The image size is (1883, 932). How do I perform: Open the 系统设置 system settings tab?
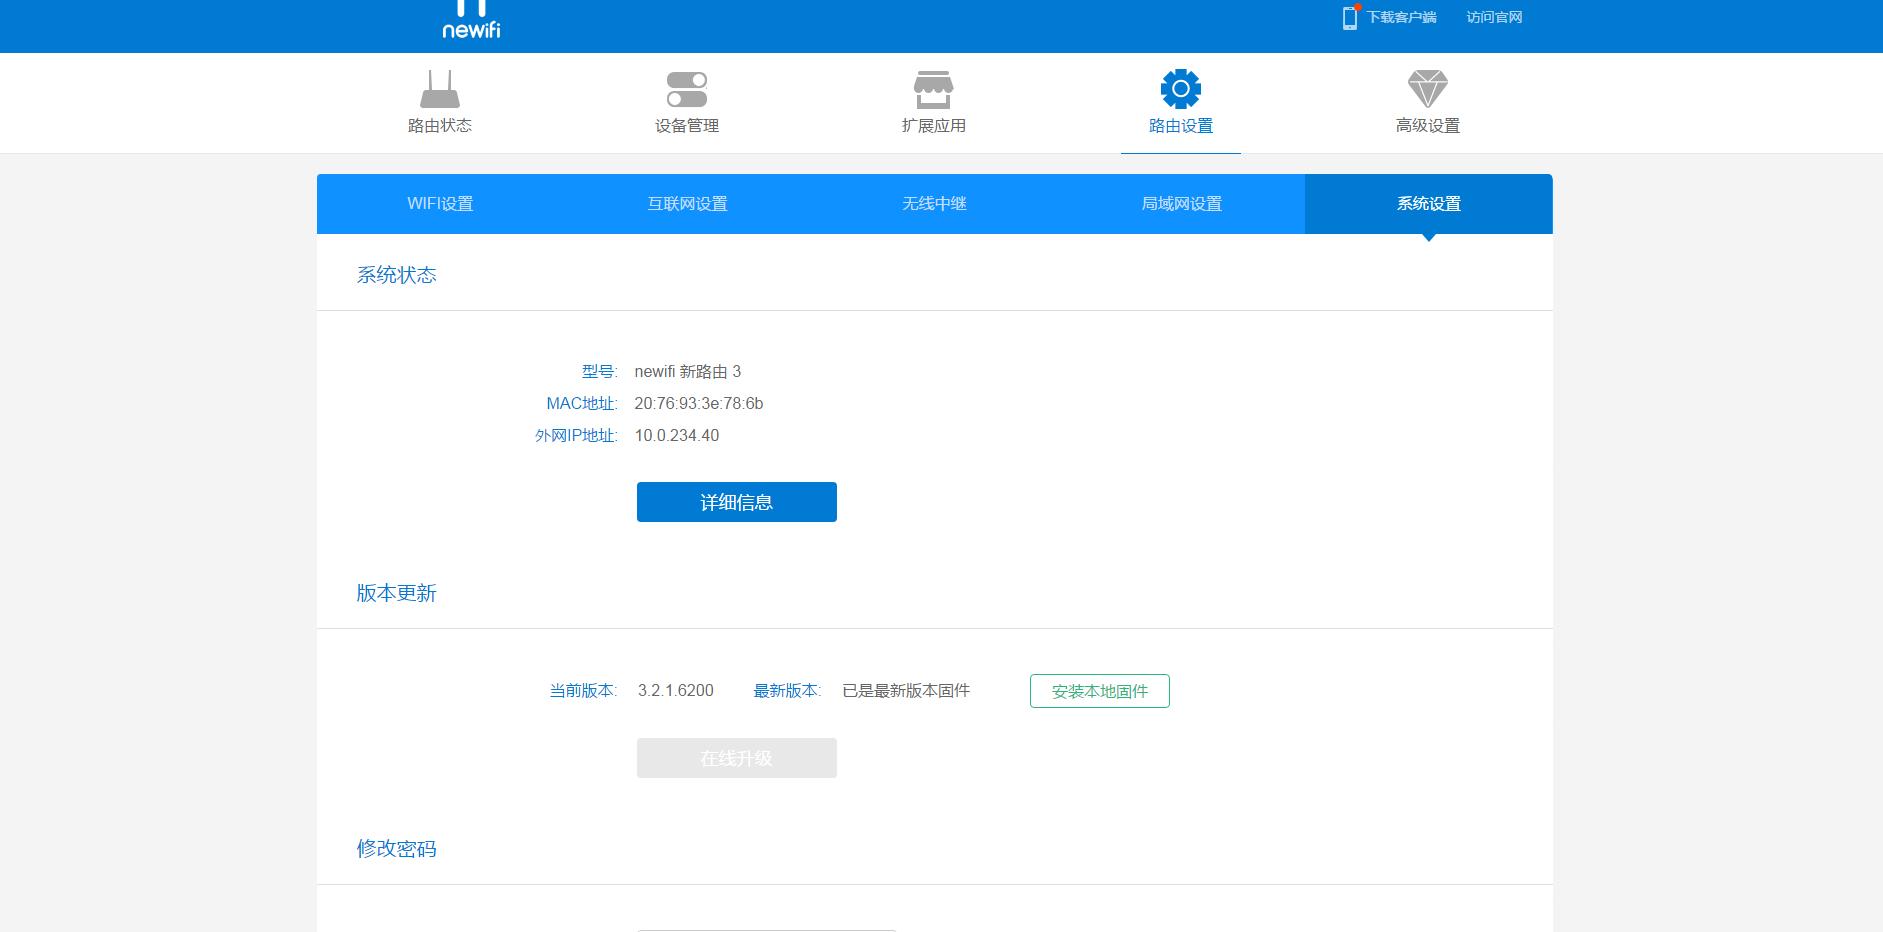1428,203
